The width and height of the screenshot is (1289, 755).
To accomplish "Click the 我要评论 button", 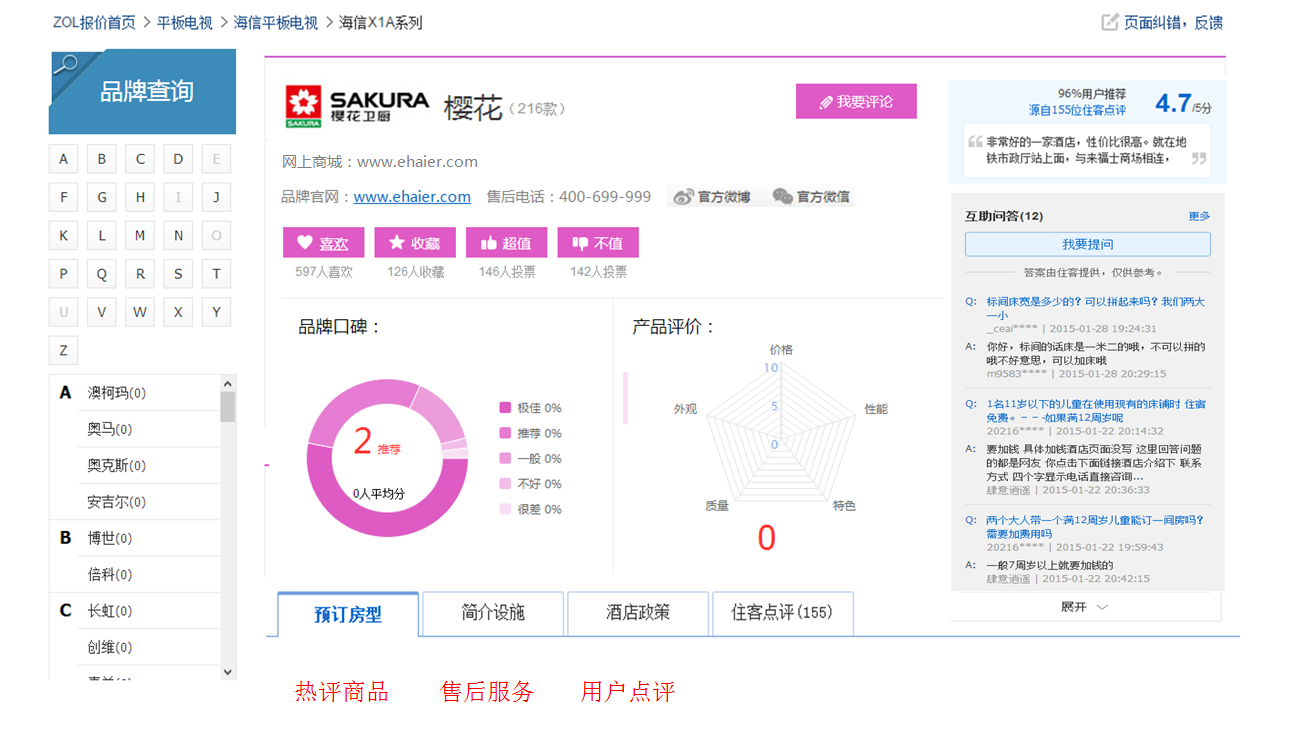I will coord(856,101).
